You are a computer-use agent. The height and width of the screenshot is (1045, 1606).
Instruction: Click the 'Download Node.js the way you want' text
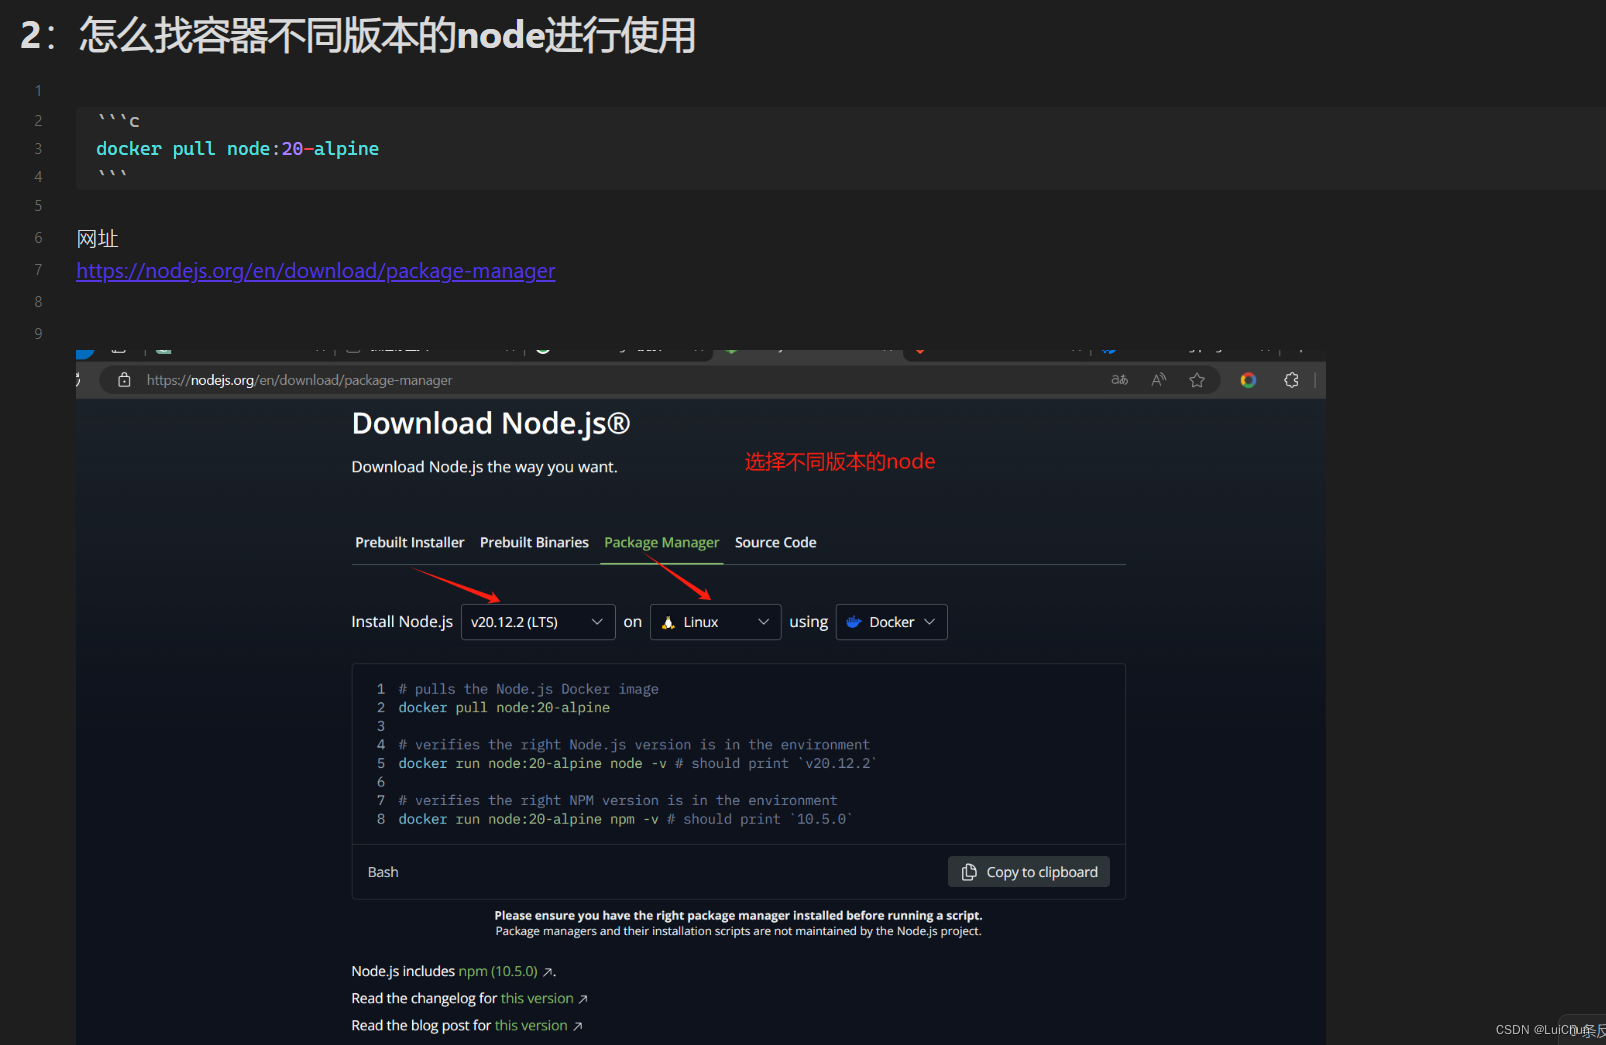coord(484,467)
